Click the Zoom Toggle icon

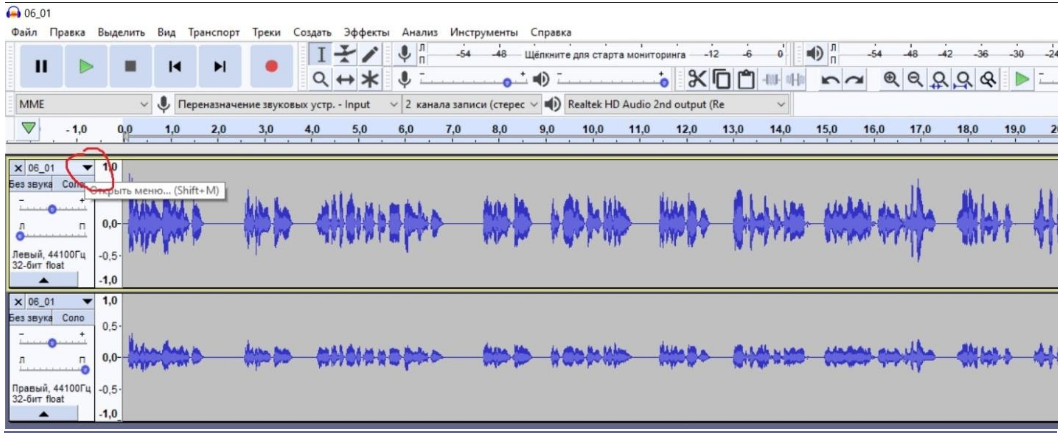point(988,80)
